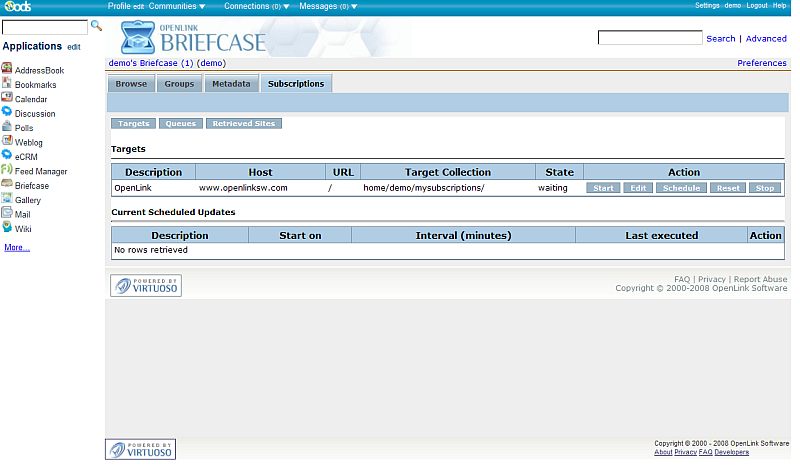Open the Wiki application icon
The image size is (800, 472).
pos(7,228)
